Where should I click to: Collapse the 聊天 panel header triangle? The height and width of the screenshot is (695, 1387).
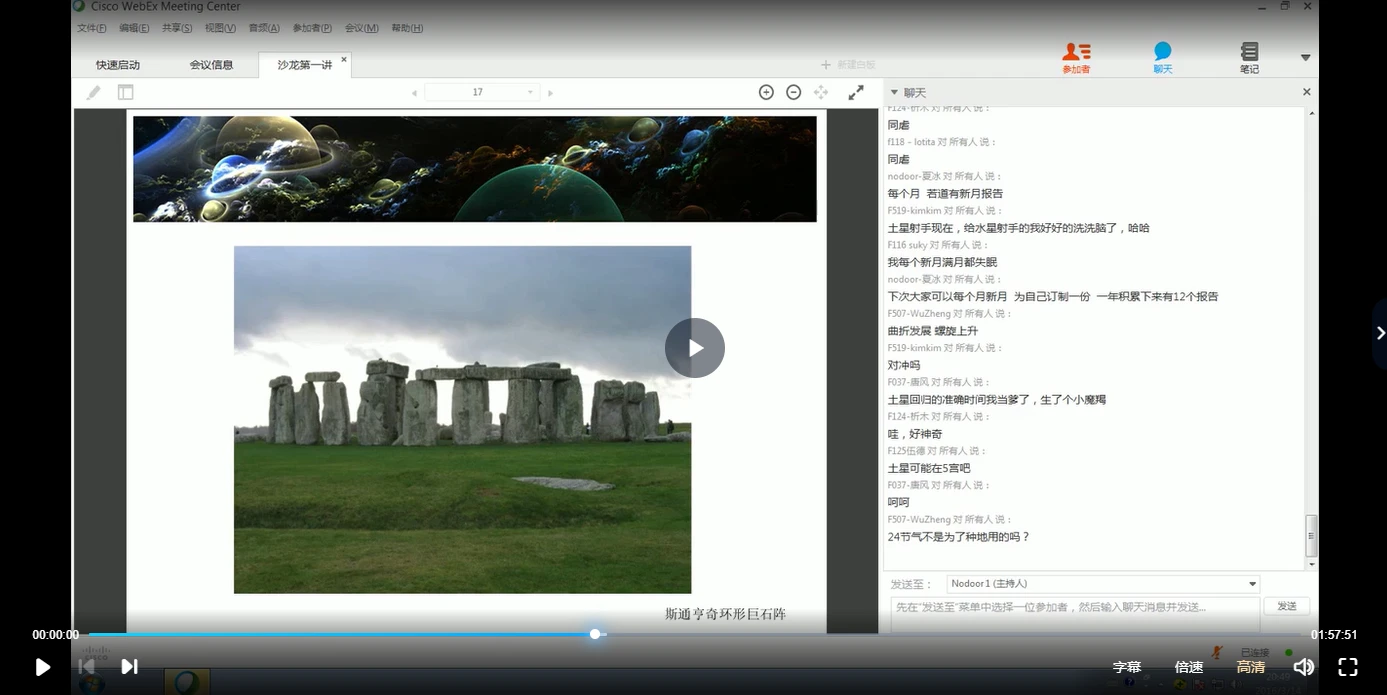894,92
